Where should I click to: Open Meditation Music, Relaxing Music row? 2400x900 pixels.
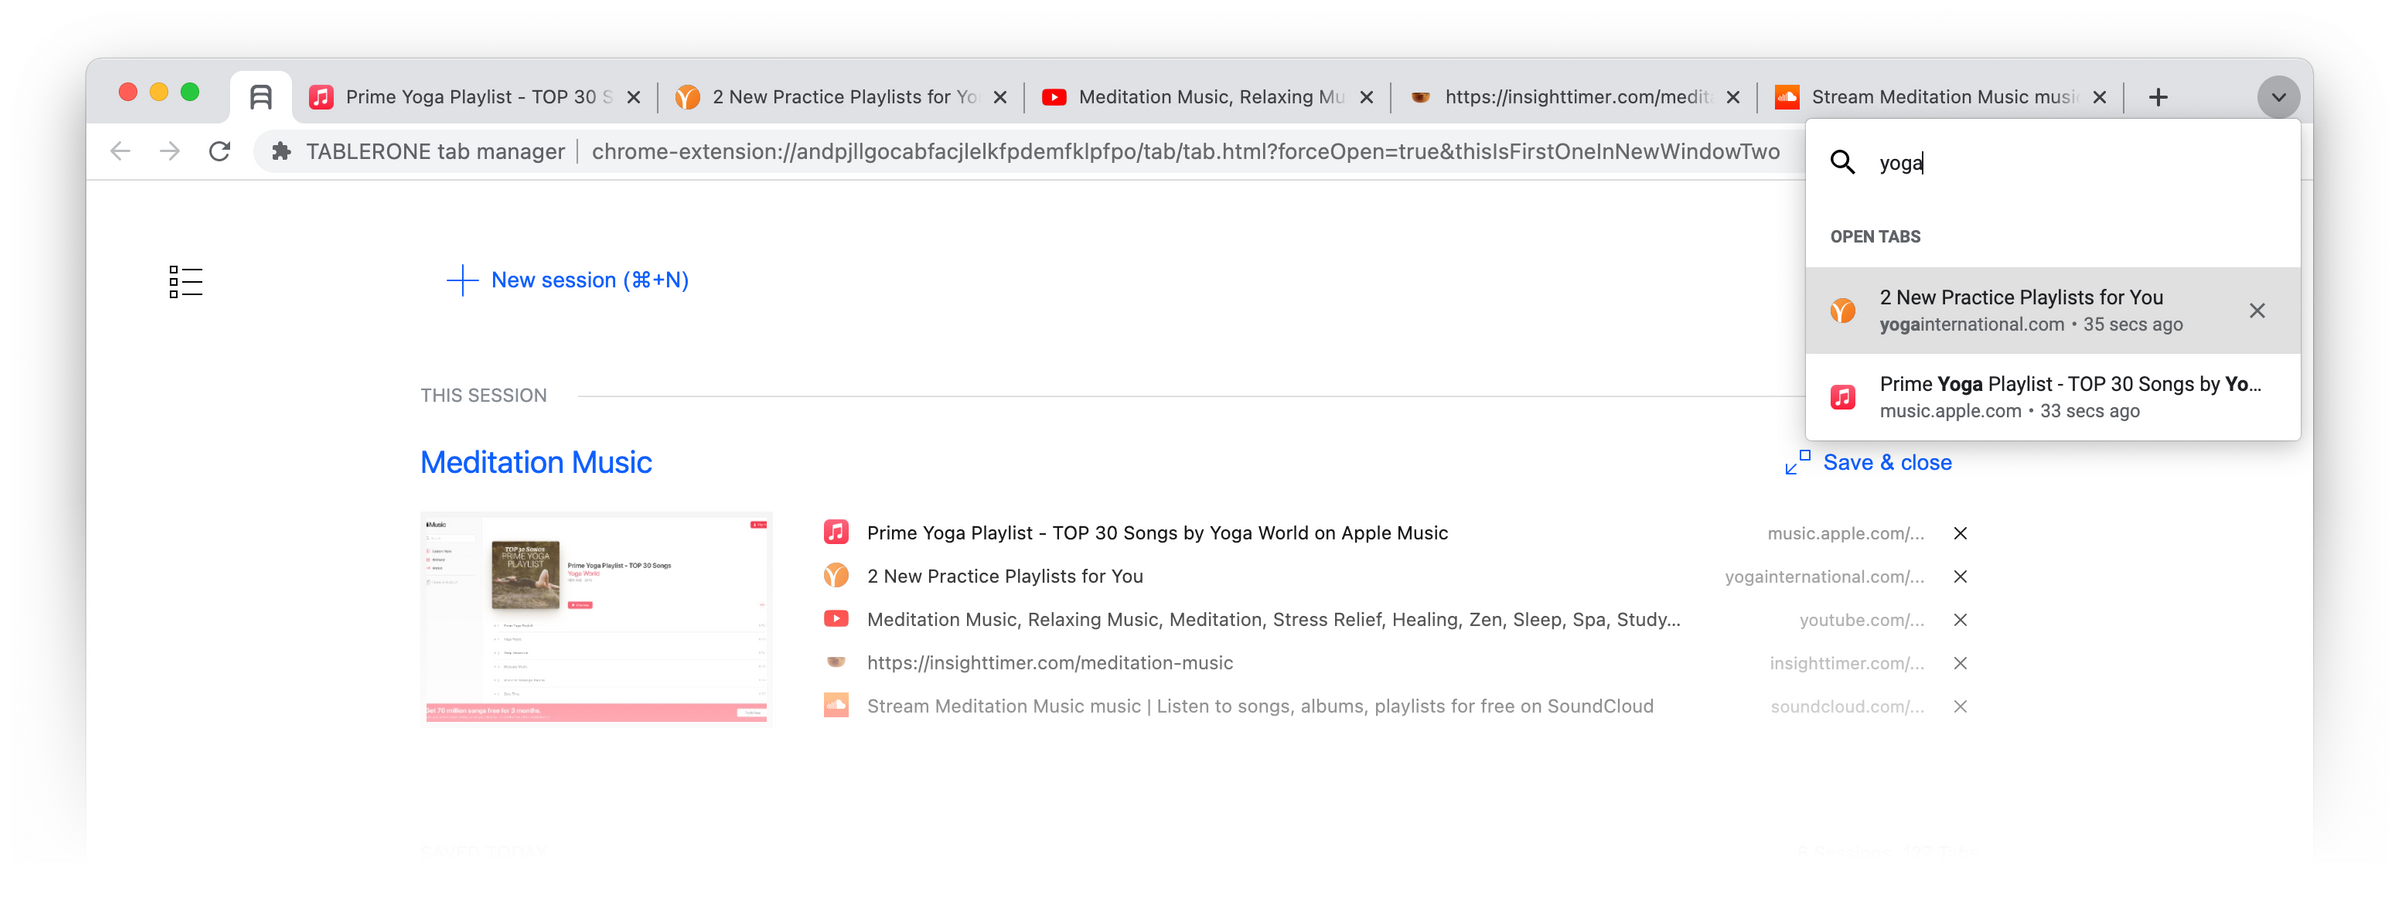click(1273, 619)
